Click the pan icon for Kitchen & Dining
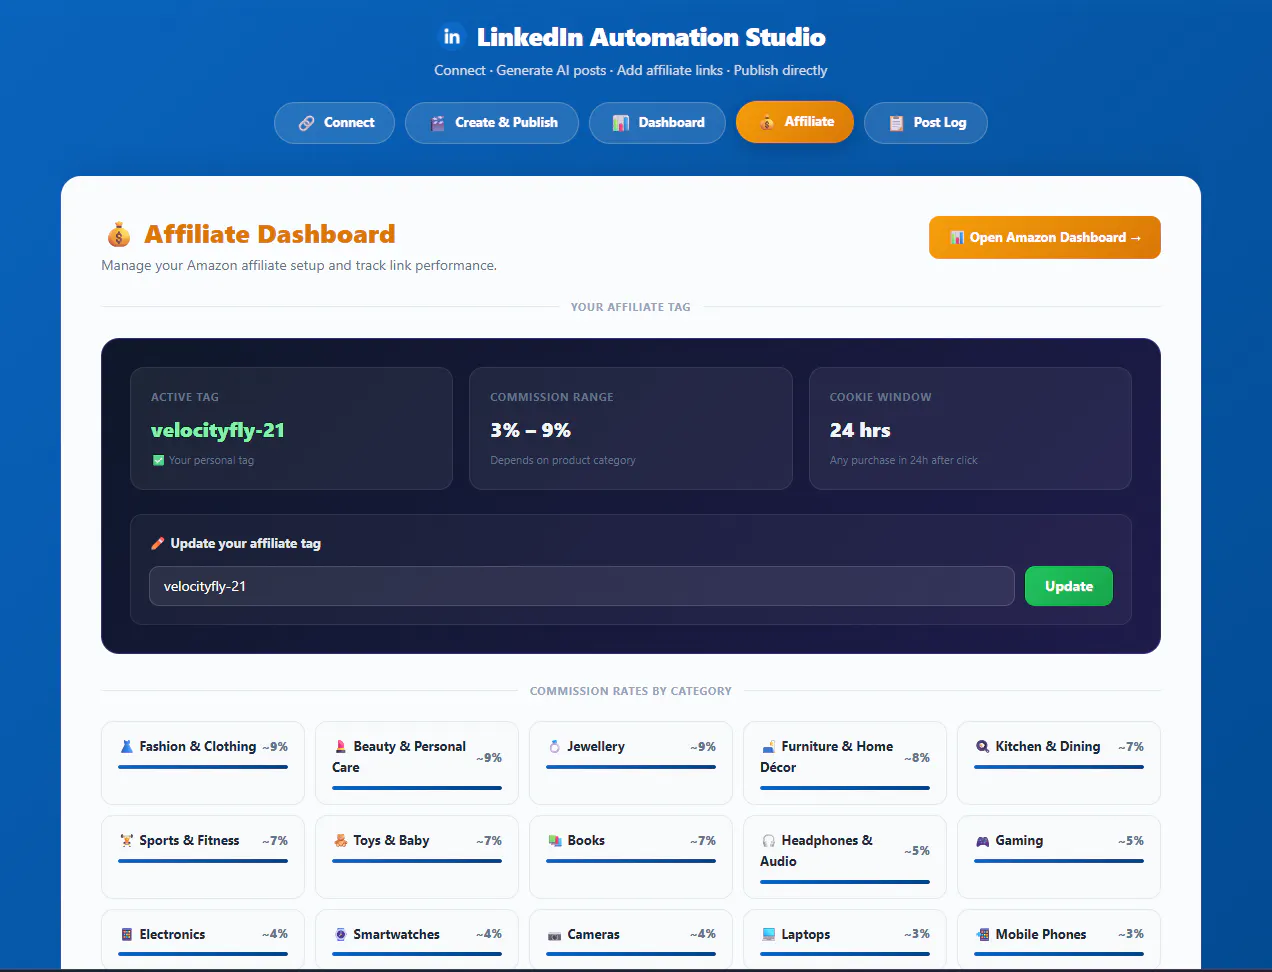Screen dimensions: 1272x972 coord(983,747)
